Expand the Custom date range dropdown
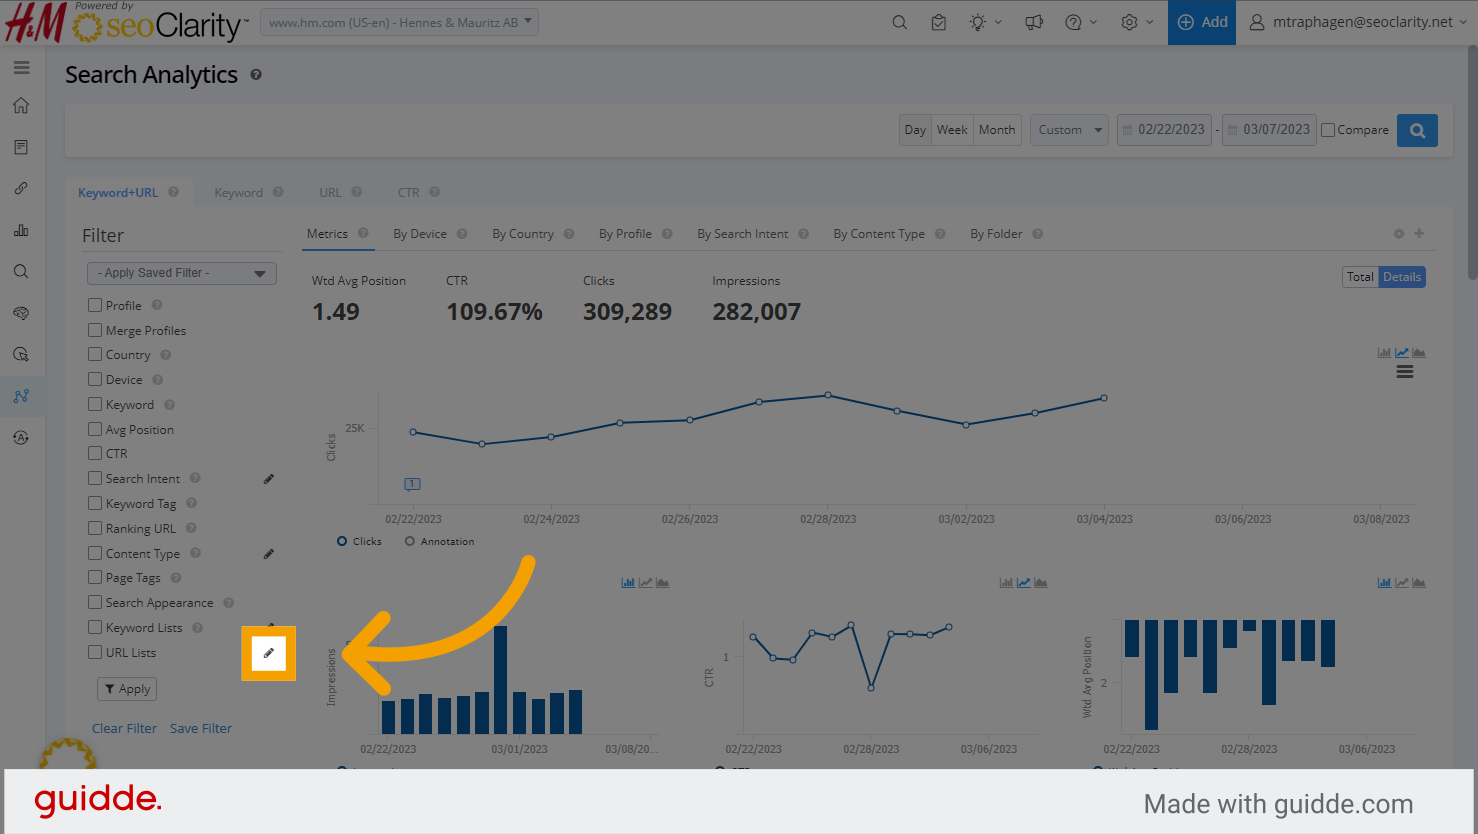This screenshot has width=1478, height=834. (1069, 130)
